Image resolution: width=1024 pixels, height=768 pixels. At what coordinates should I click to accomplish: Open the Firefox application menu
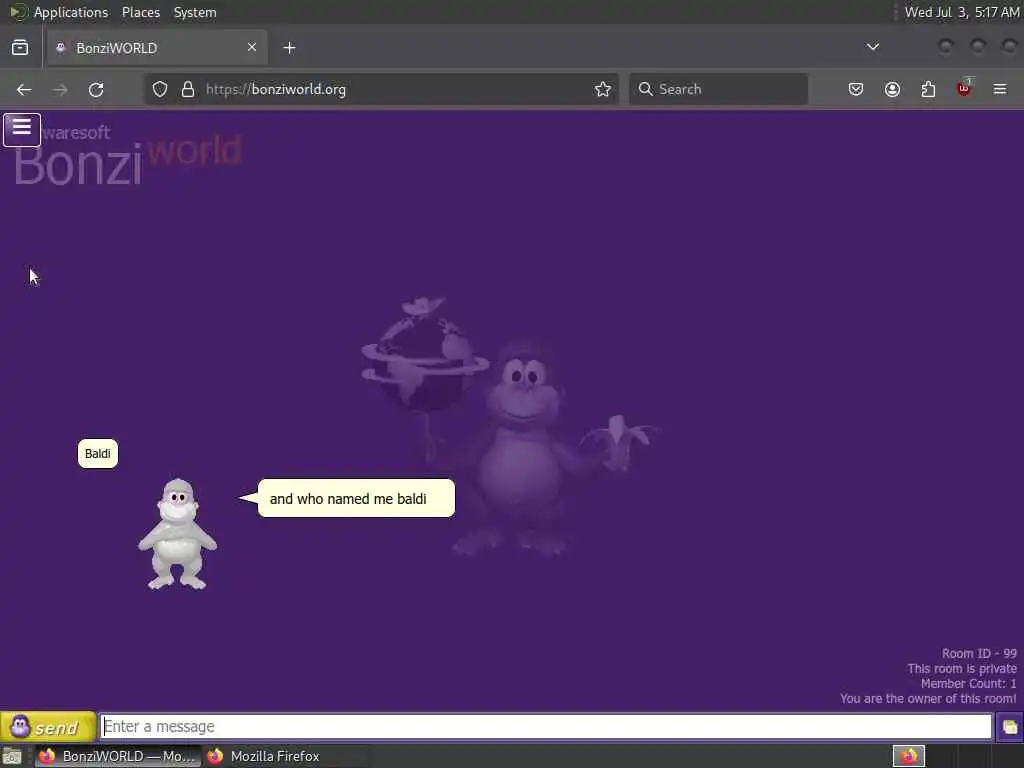pyautogui.click(x=1000, y=89)
